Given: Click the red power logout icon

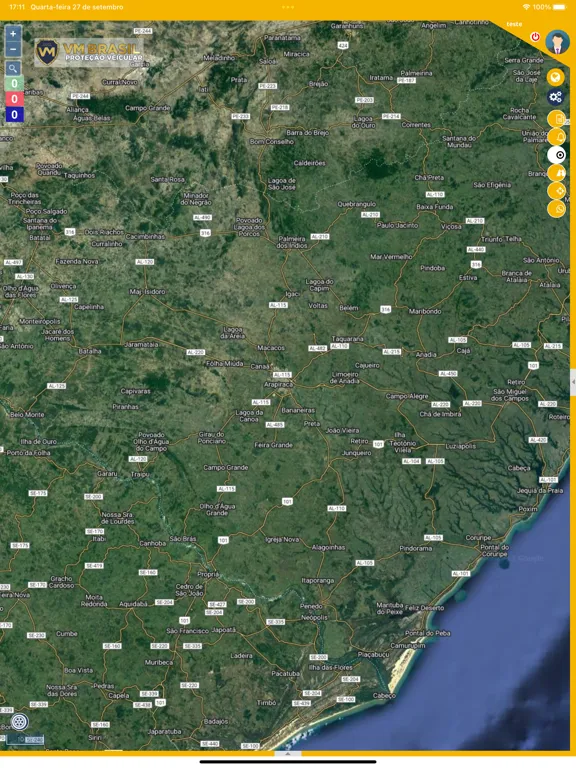Looking at the screenshot, I should 535,37.
